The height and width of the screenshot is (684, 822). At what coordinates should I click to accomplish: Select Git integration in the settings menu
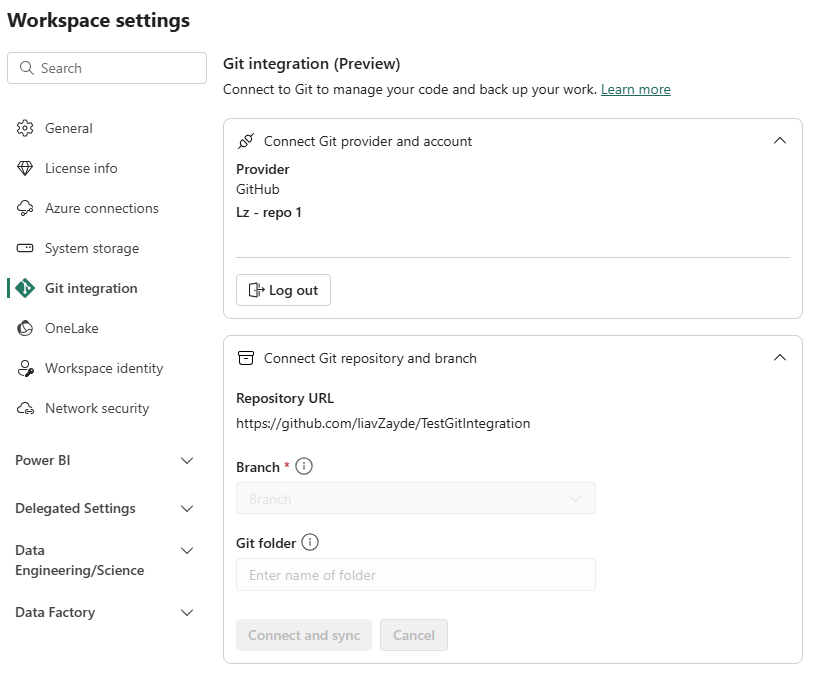pyautogui.click(x=91, y=288)
